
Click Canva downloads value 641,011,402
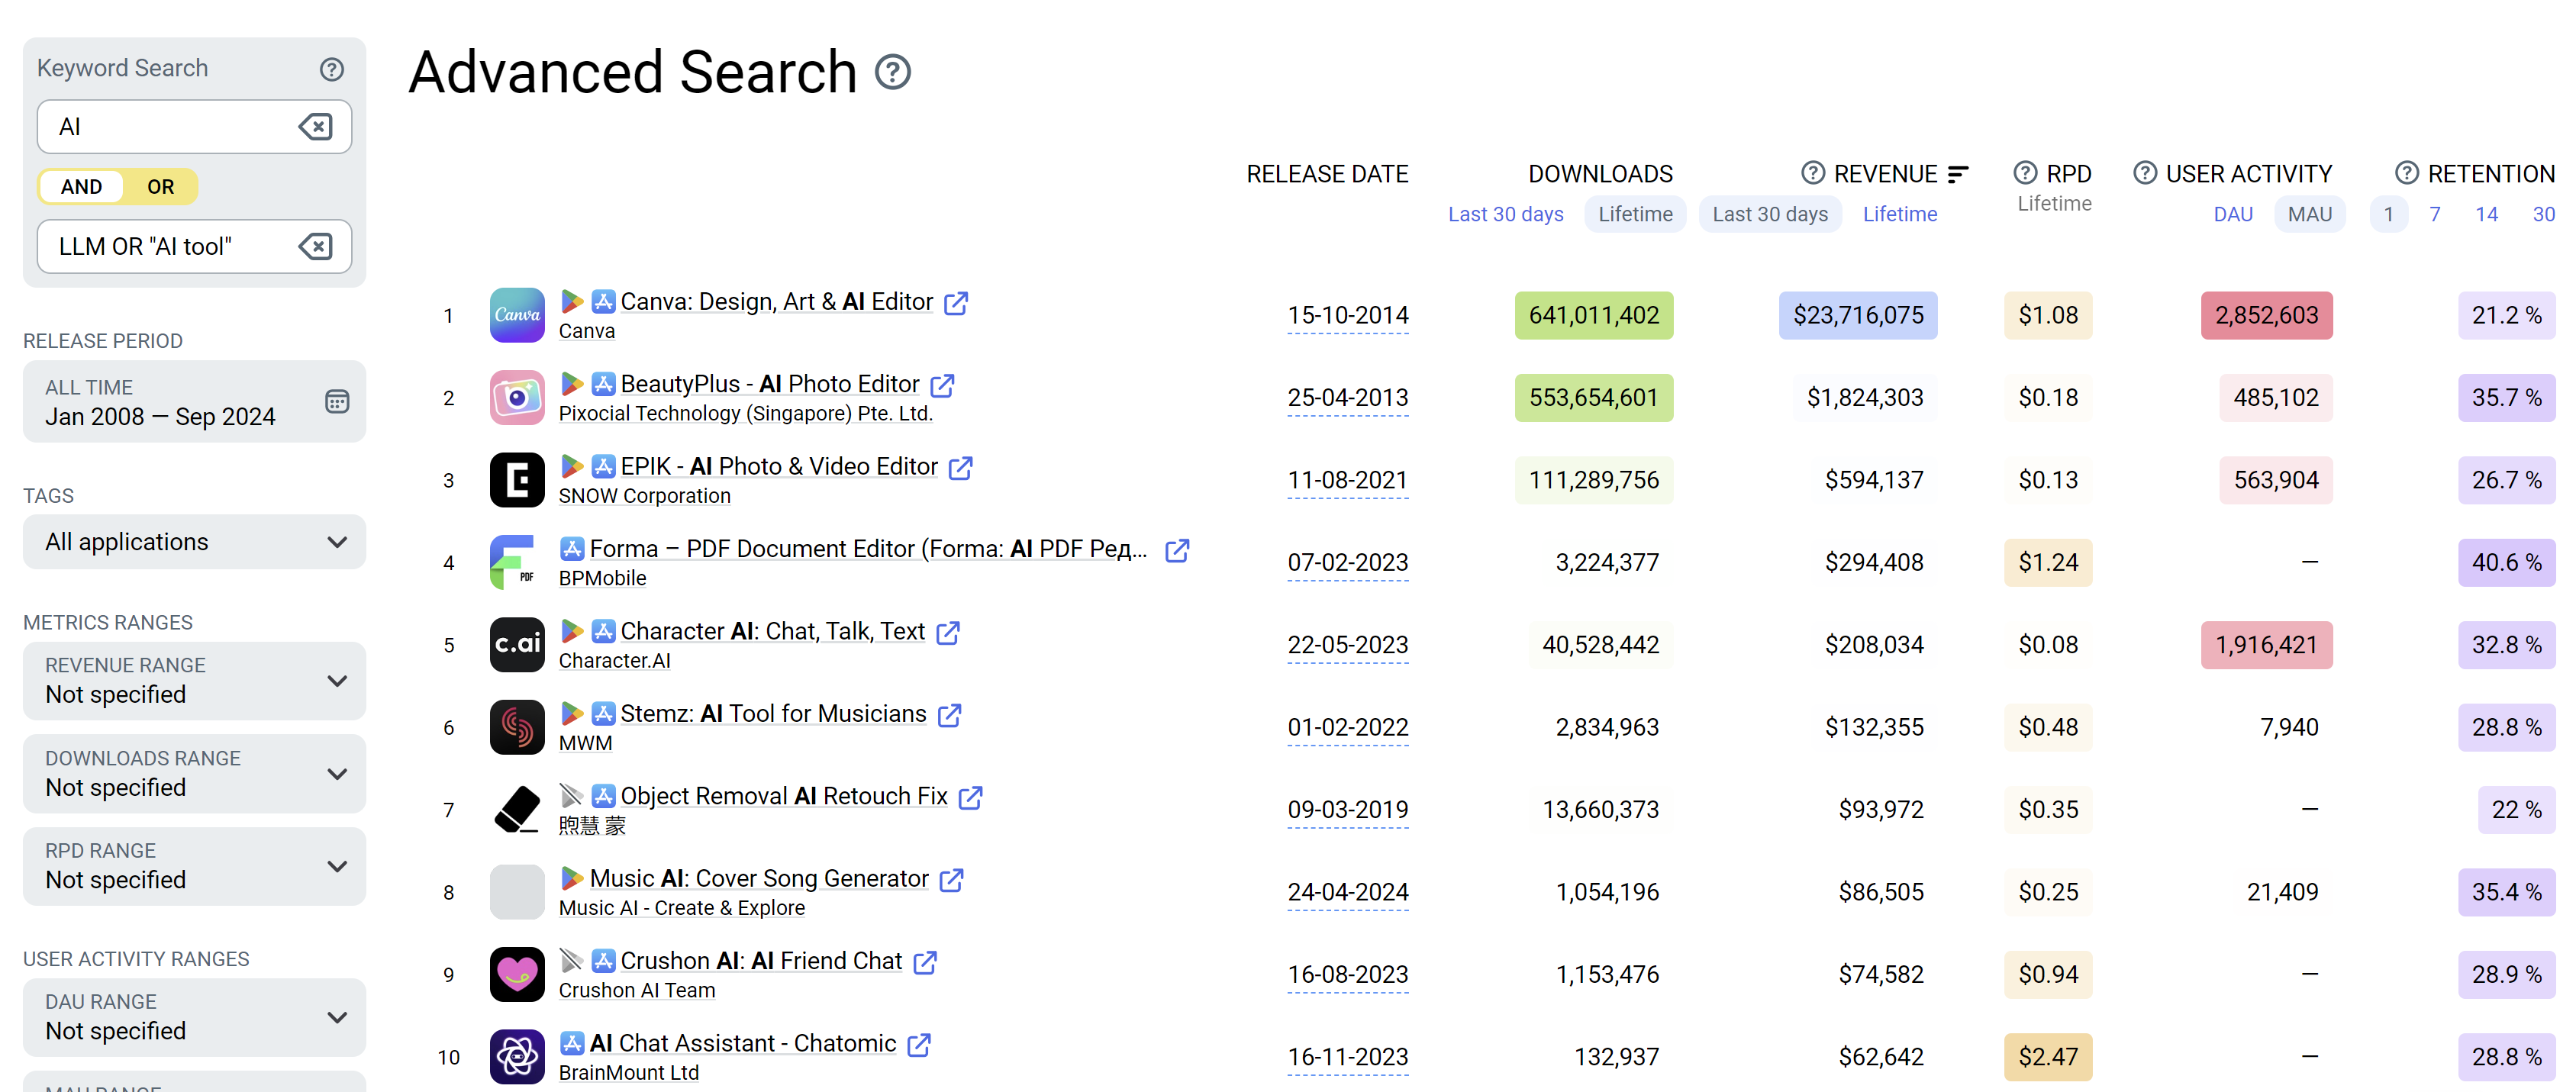(x=1593, y=316)
